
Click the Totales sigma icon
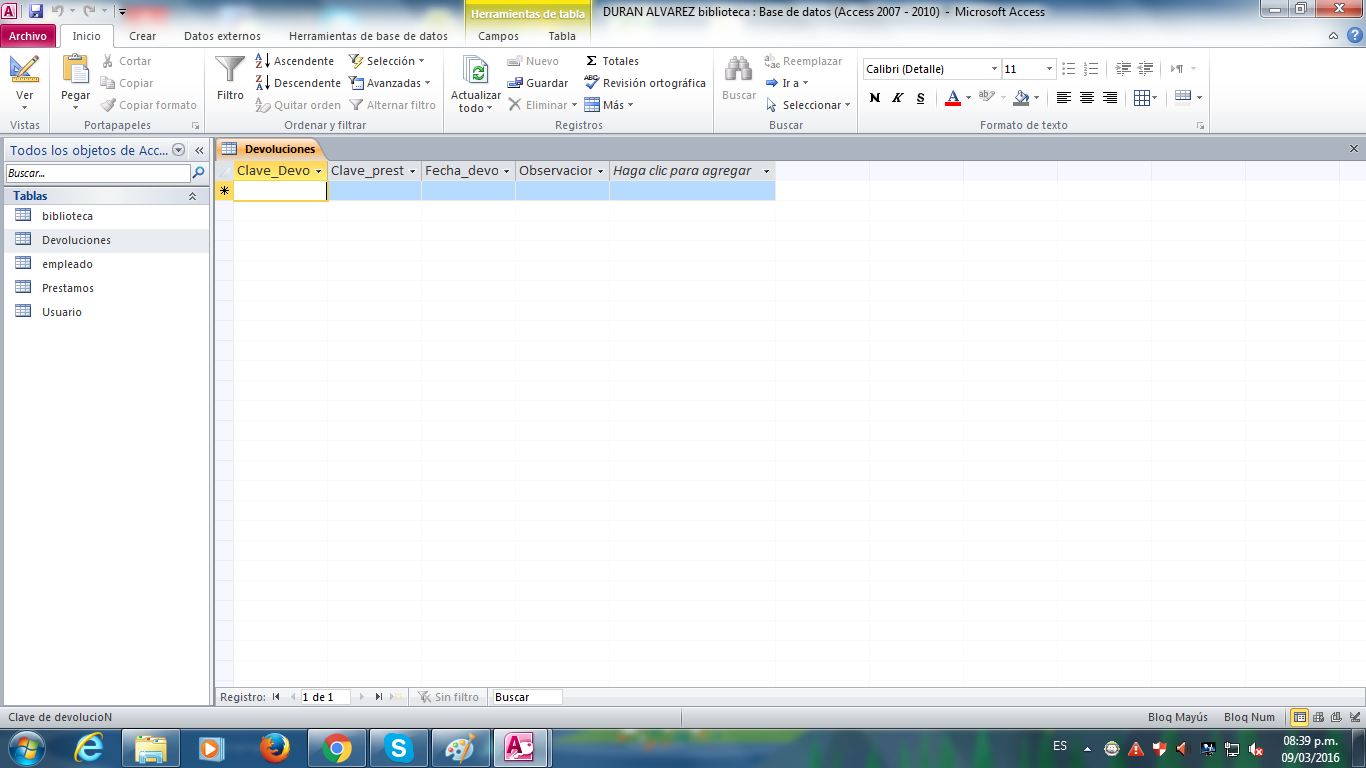[592, 61]
